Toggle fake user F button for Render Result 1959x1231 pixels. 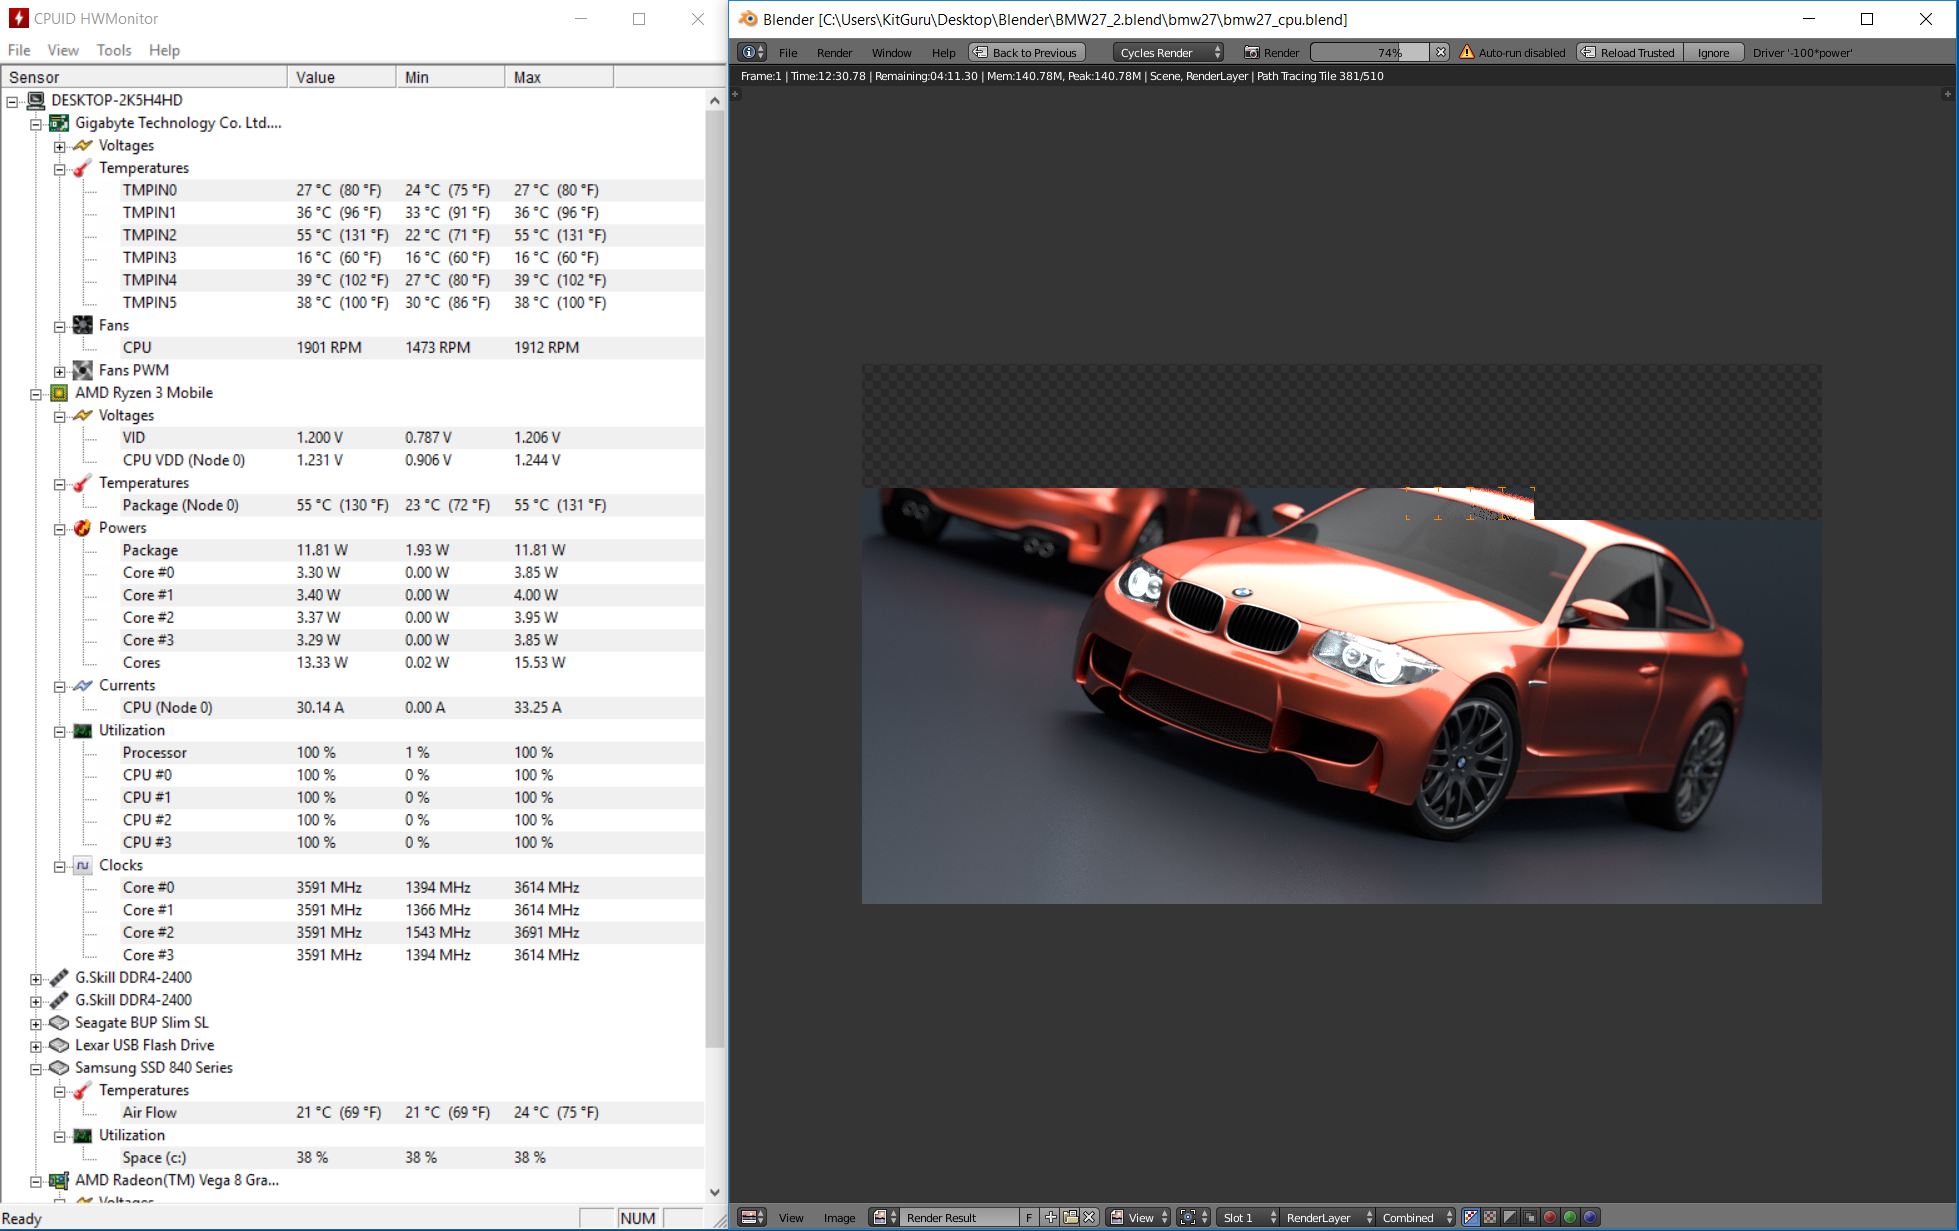point(1029,1217)
